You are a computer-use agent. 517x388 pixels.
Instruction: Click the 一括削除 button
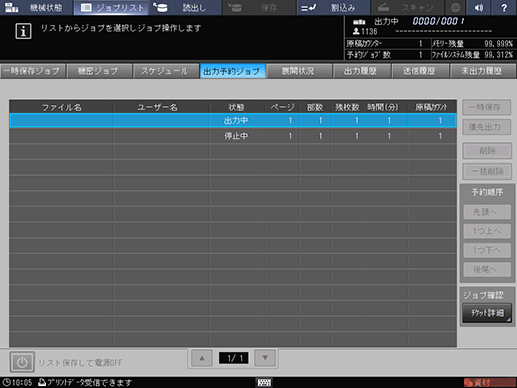[487, 172]
